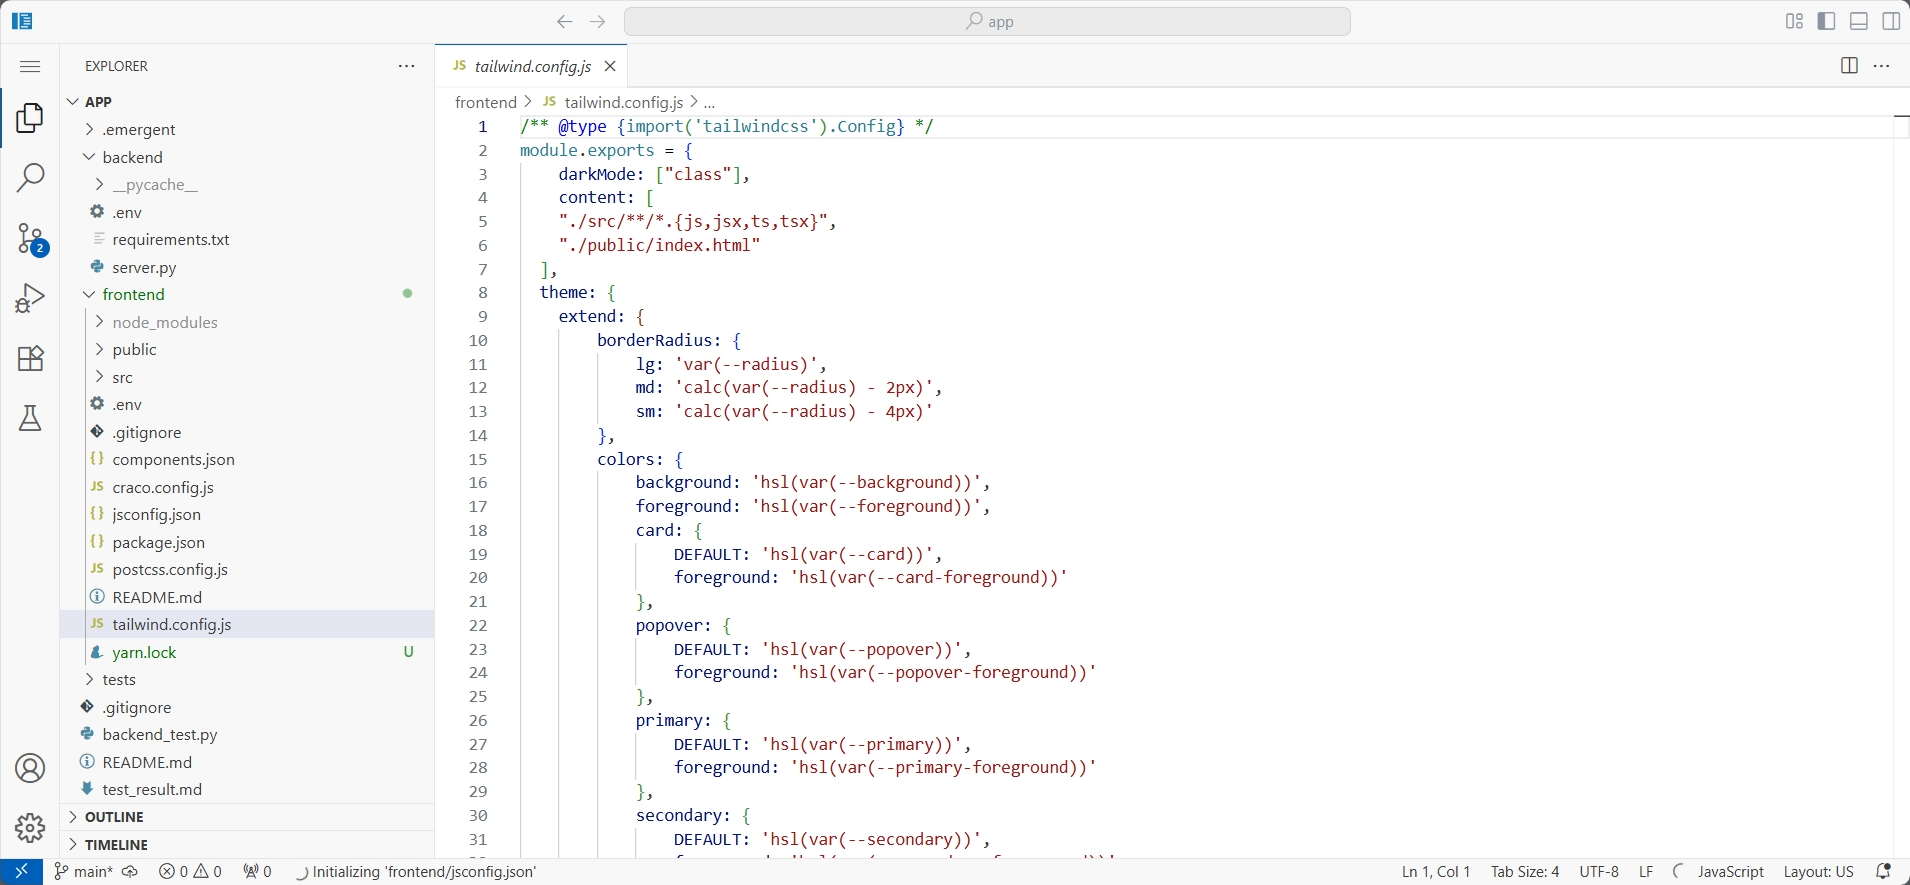1910x885 pixels.
Task: Change JavaScript language mode
Action: pyautogui.click(x=1730, y=872)
